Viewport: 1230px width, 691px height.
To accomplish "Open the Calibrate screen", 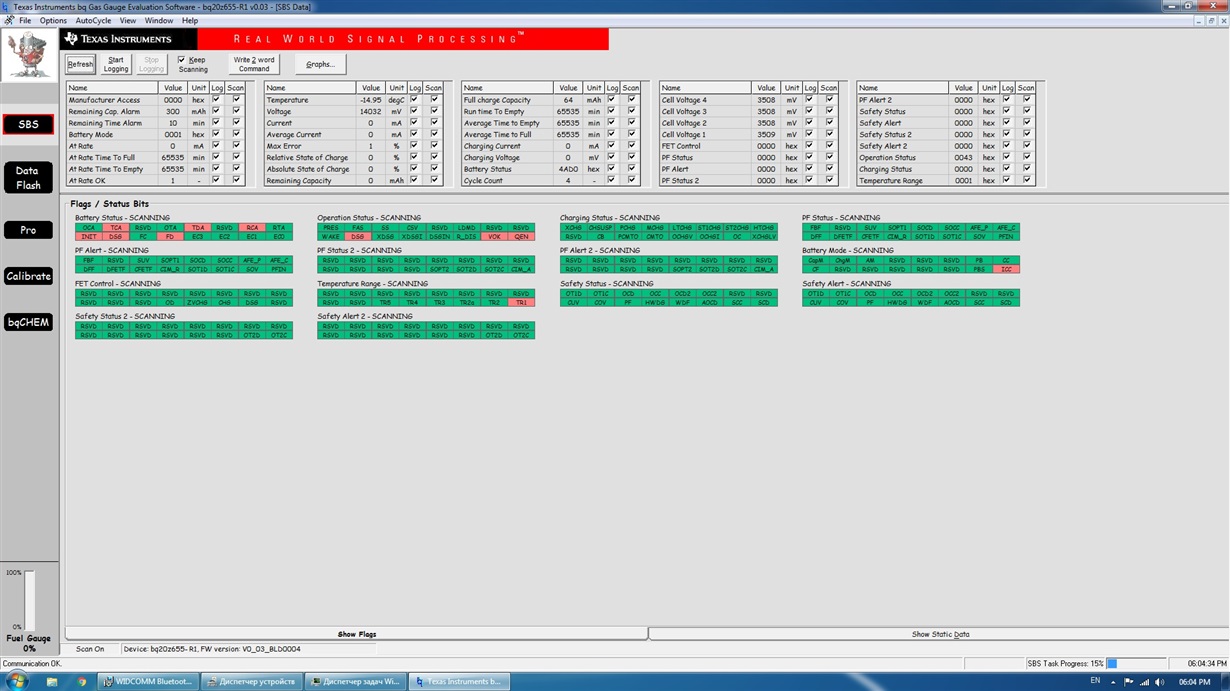I will pyautogui.click(x=28, y=276).
